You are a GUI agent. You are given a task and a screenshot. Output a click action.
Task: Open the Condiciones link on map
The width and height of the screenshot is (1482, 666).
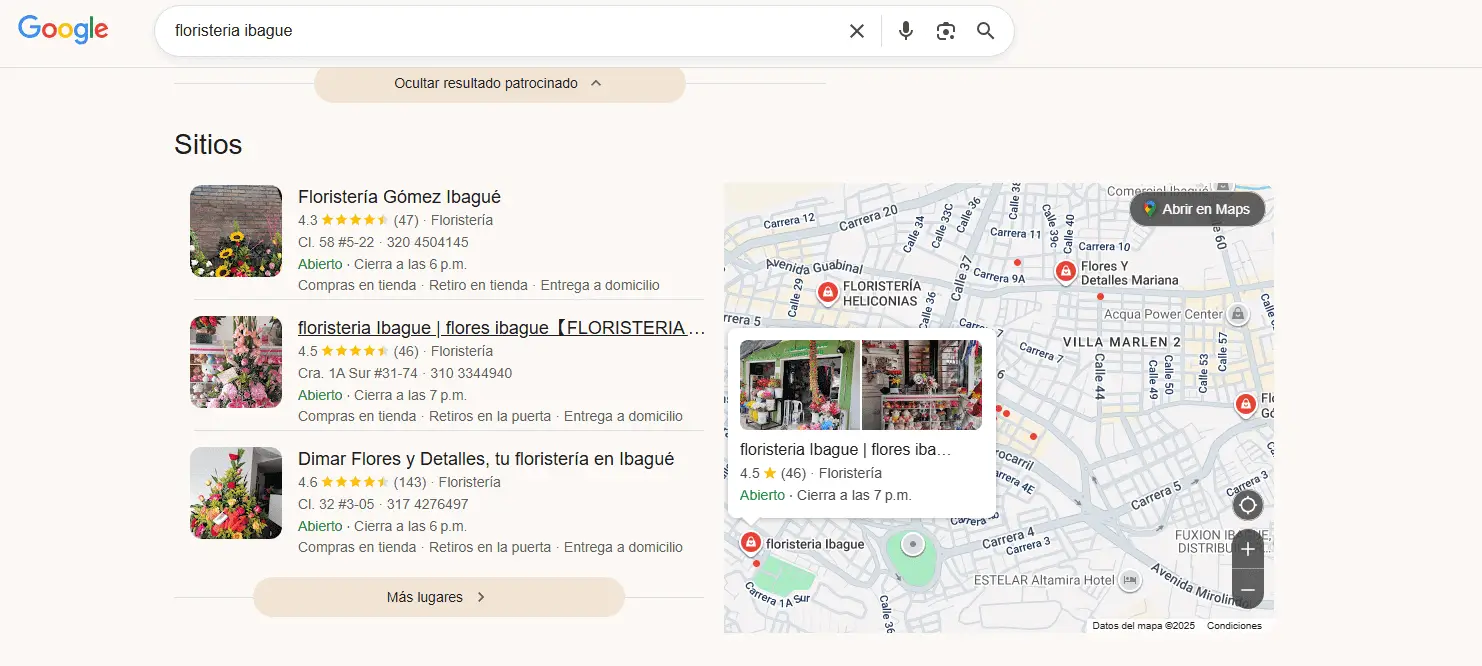(x=1234, y=626)
